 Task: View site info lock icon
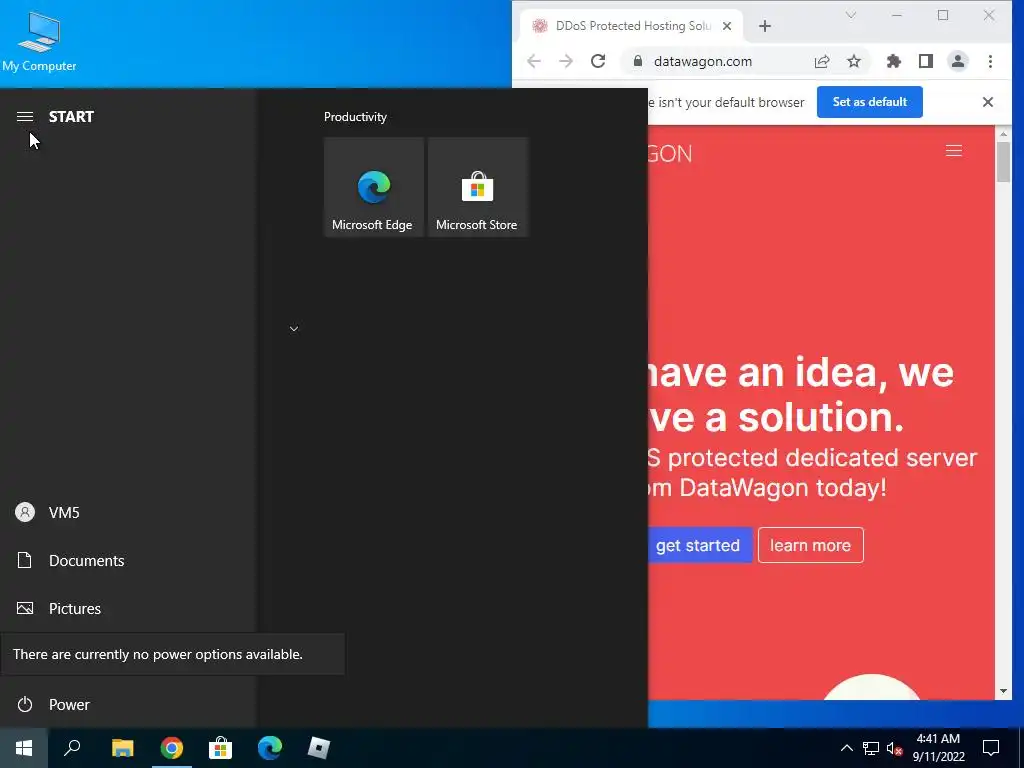pyautogui.click(x=637, y=61)
